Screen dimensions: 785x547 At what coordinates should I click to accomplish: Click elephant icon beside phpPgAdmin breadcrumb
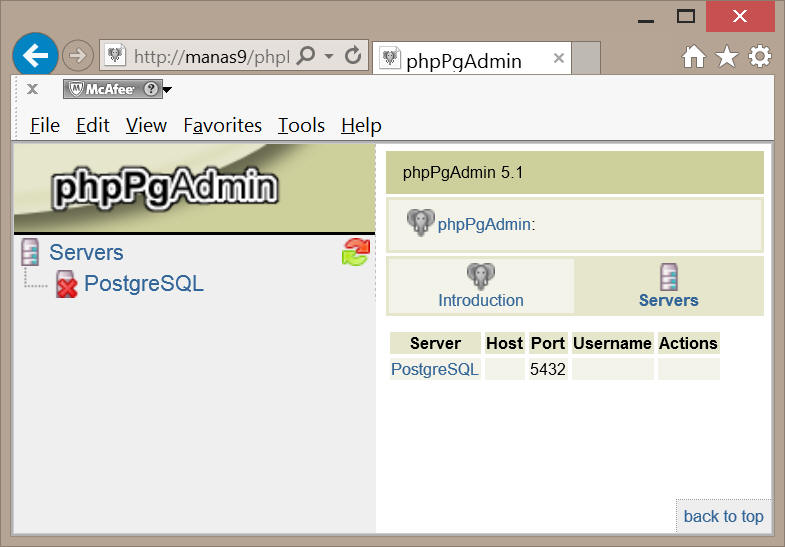(421, 222)
